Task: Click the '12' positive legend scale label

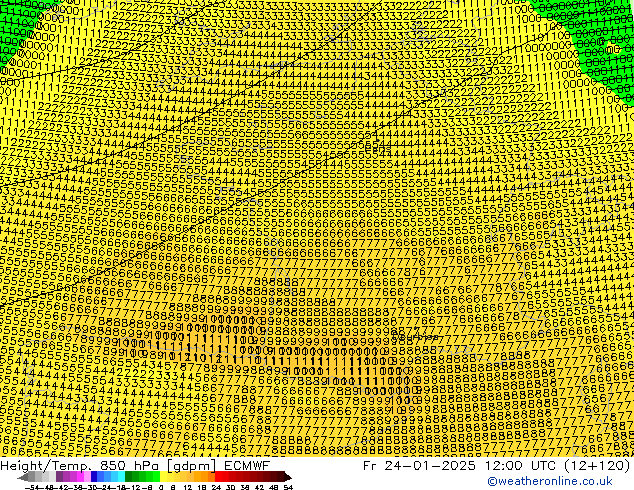Action: click(187, 487)
